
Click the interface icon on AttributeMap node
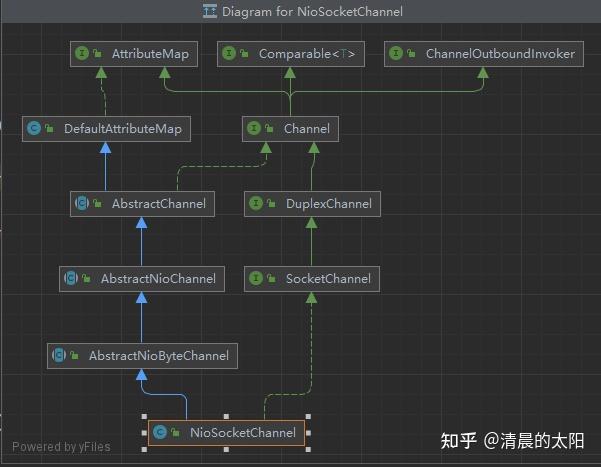[x=82, y=53]
